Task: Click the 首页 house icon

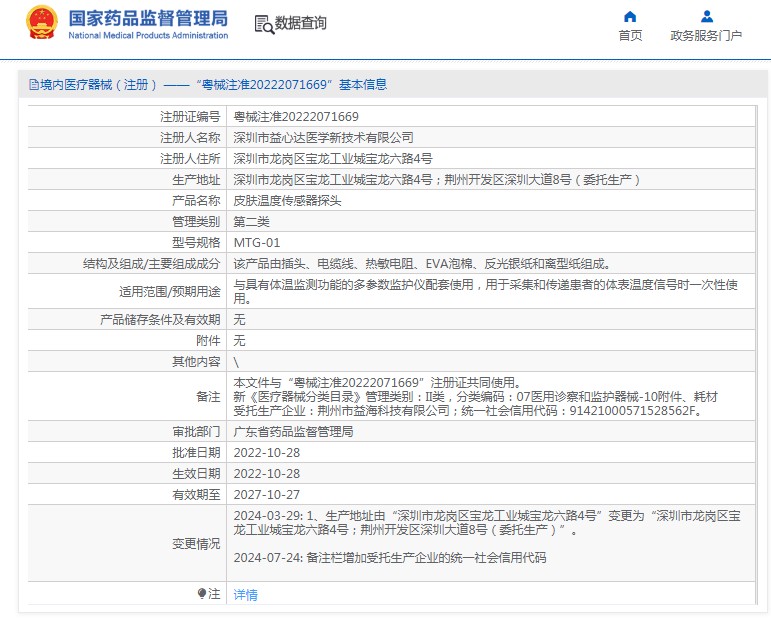Action: point(630,16)
